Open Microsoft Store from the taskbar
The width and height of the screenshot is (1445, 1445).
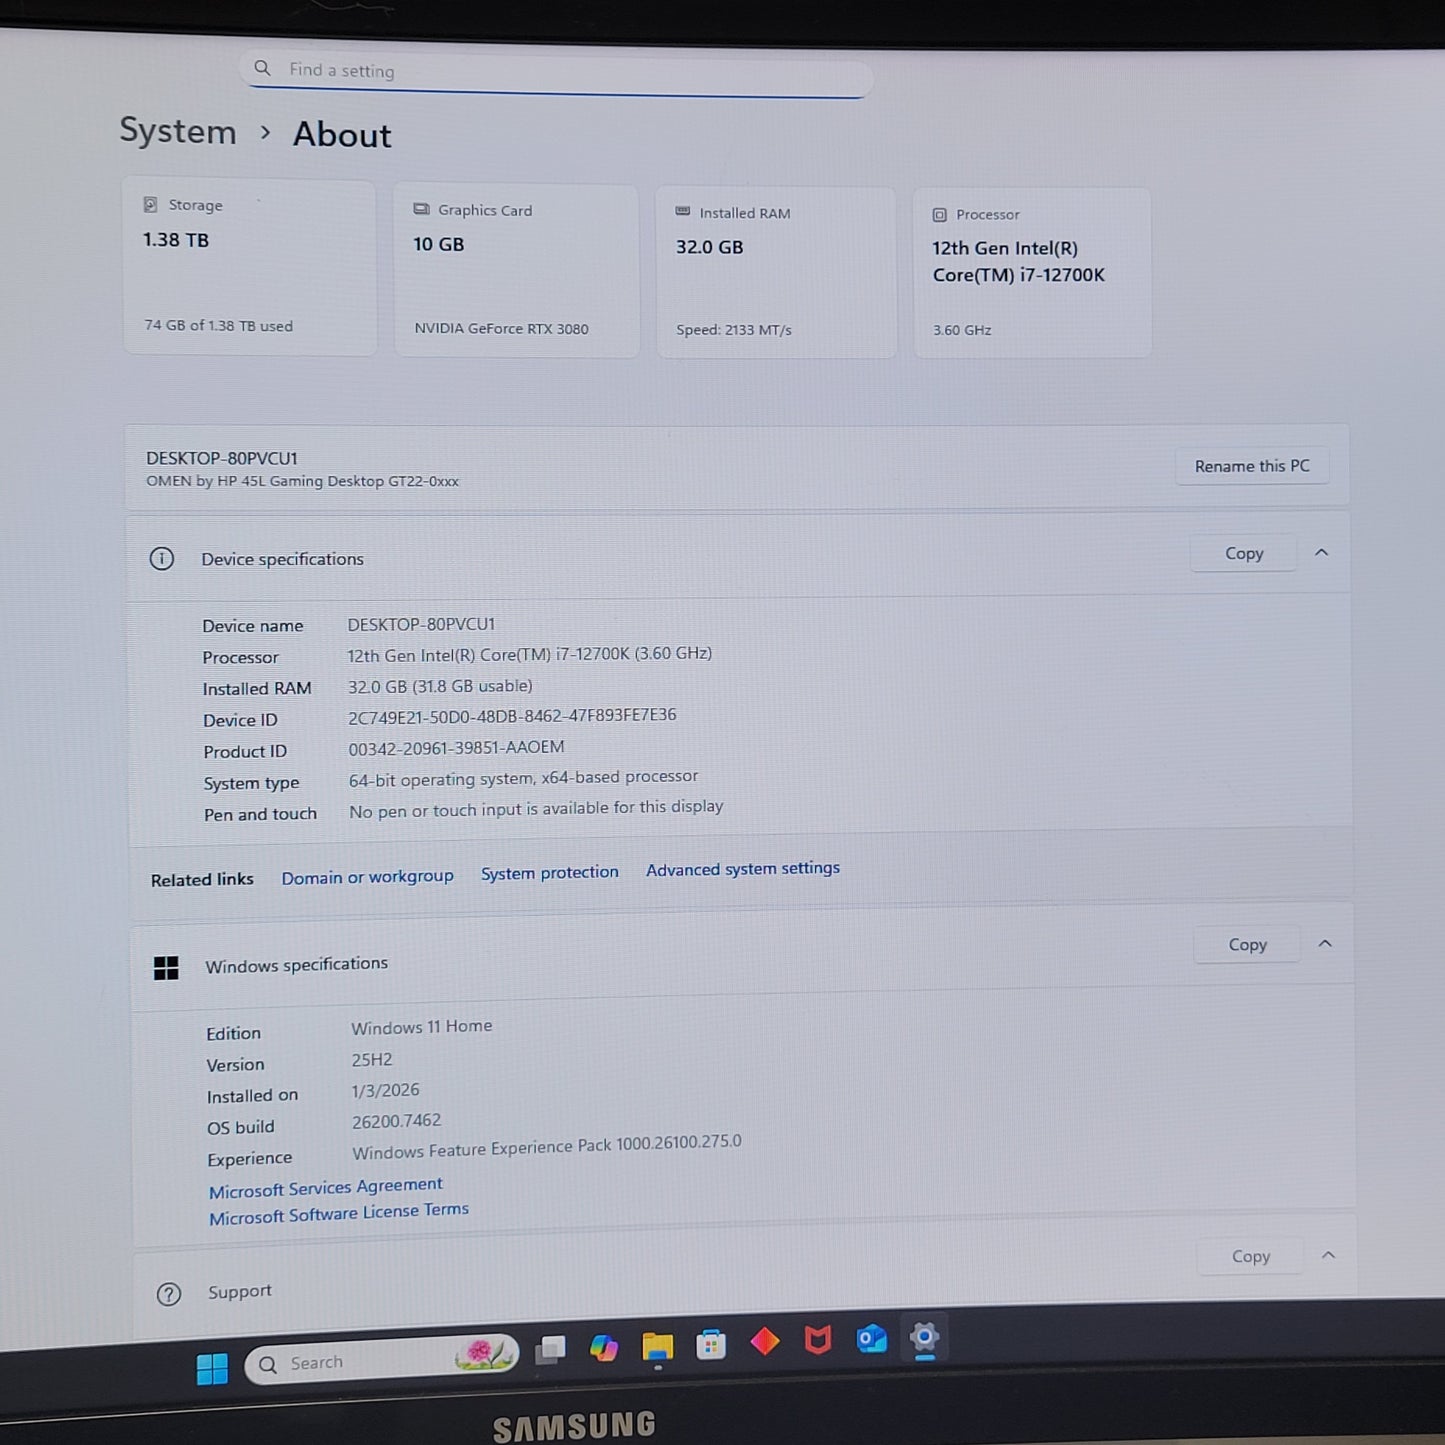coord(711,1344)
